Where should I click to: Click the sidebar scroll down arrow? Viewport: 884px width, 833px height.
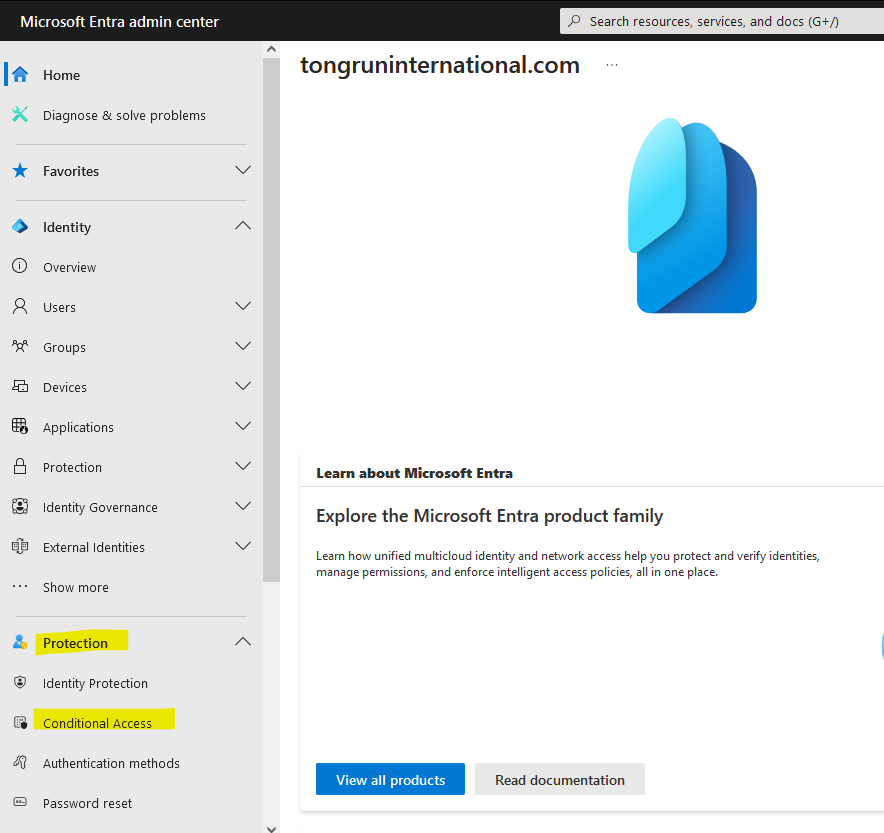tap(271, 828)
